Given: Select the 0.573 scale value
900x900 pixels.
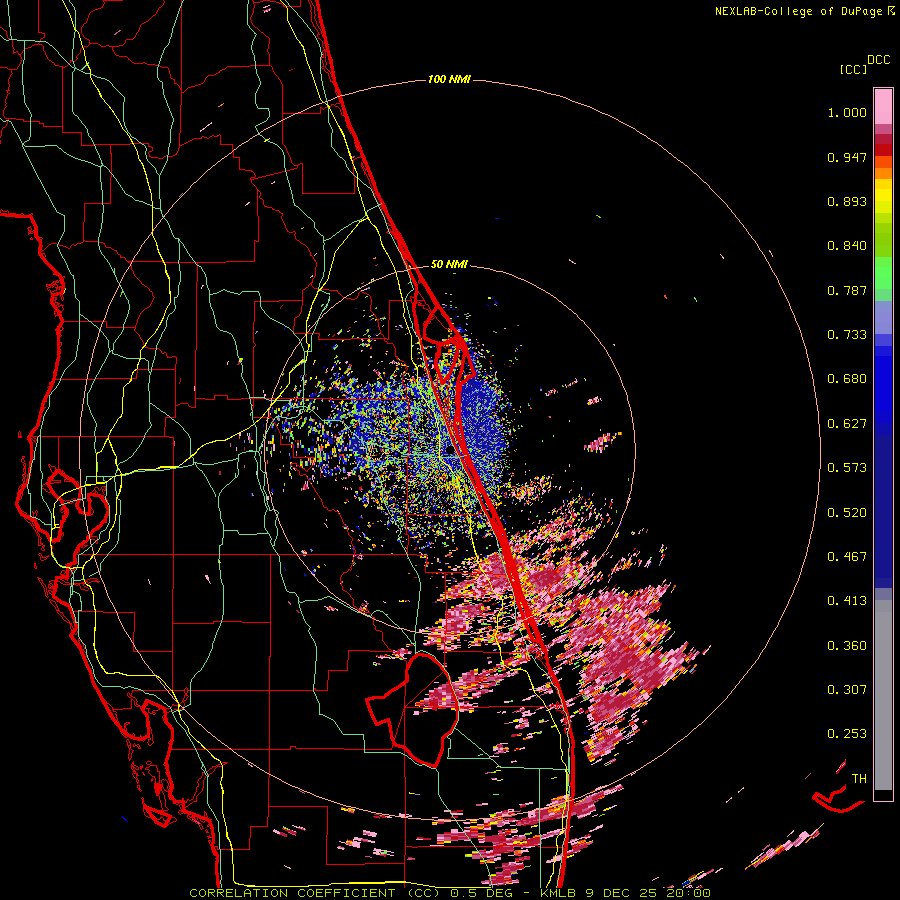Looking at the screenshot, I should point(847,468).
